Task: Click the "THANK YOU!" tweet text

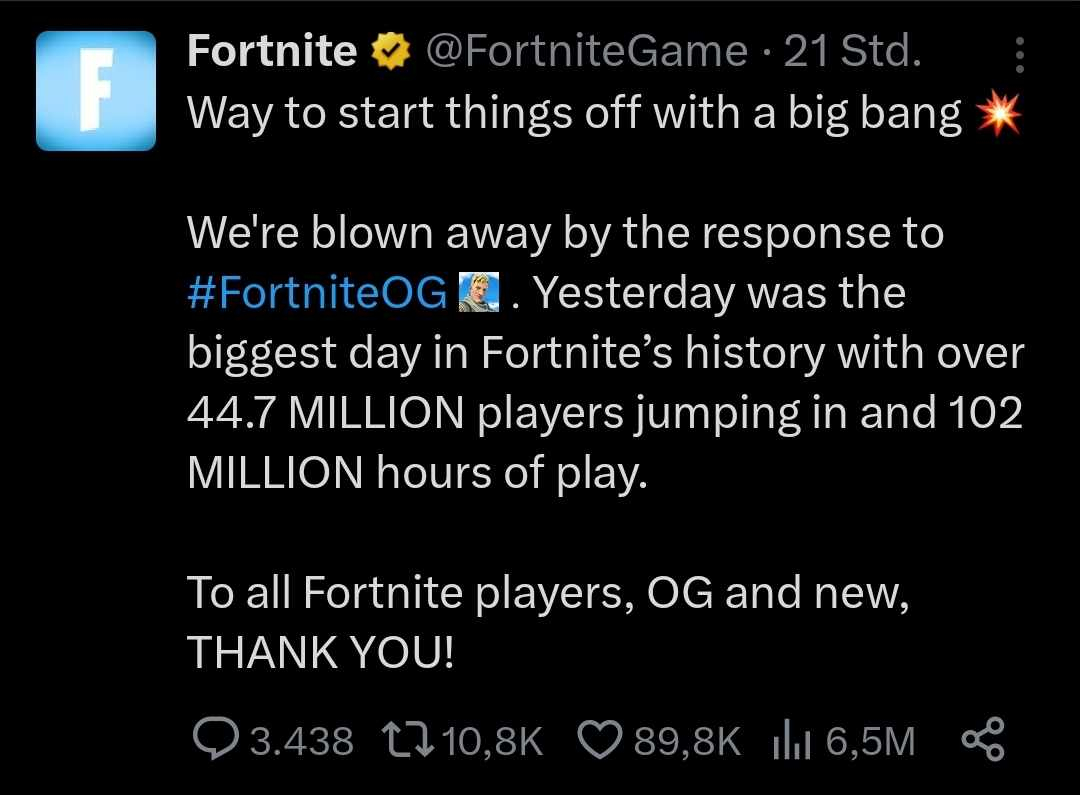Action: pyautogui.click(x=320, y=653)
